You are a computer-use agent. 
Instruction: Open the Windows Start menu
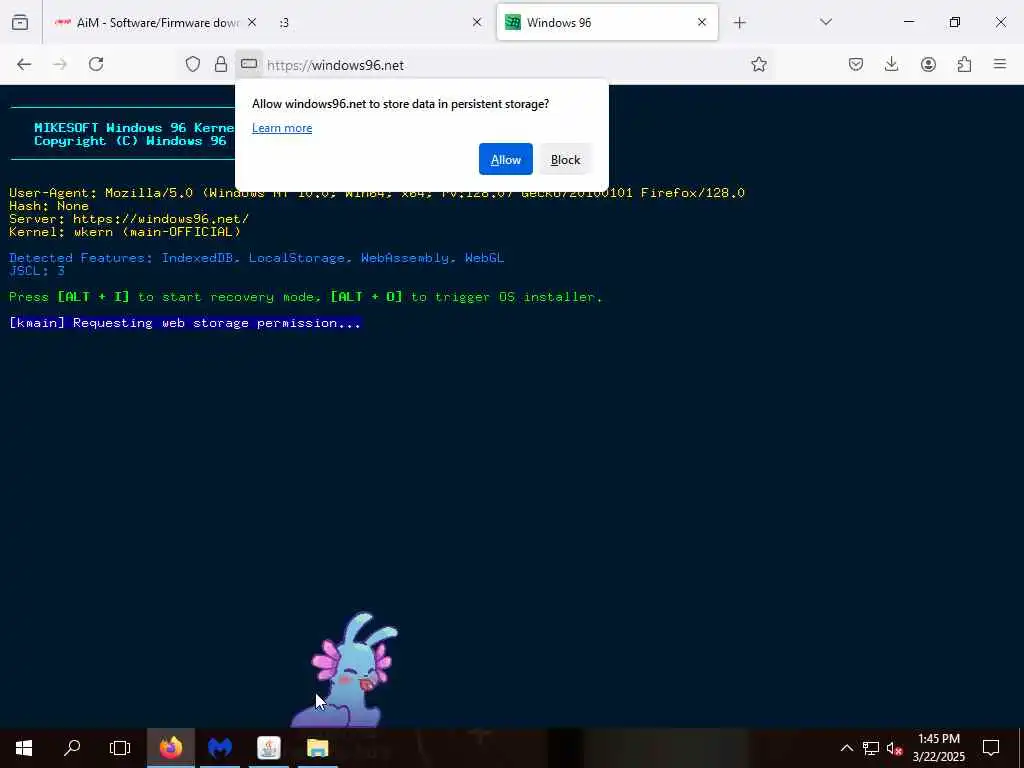24,748
